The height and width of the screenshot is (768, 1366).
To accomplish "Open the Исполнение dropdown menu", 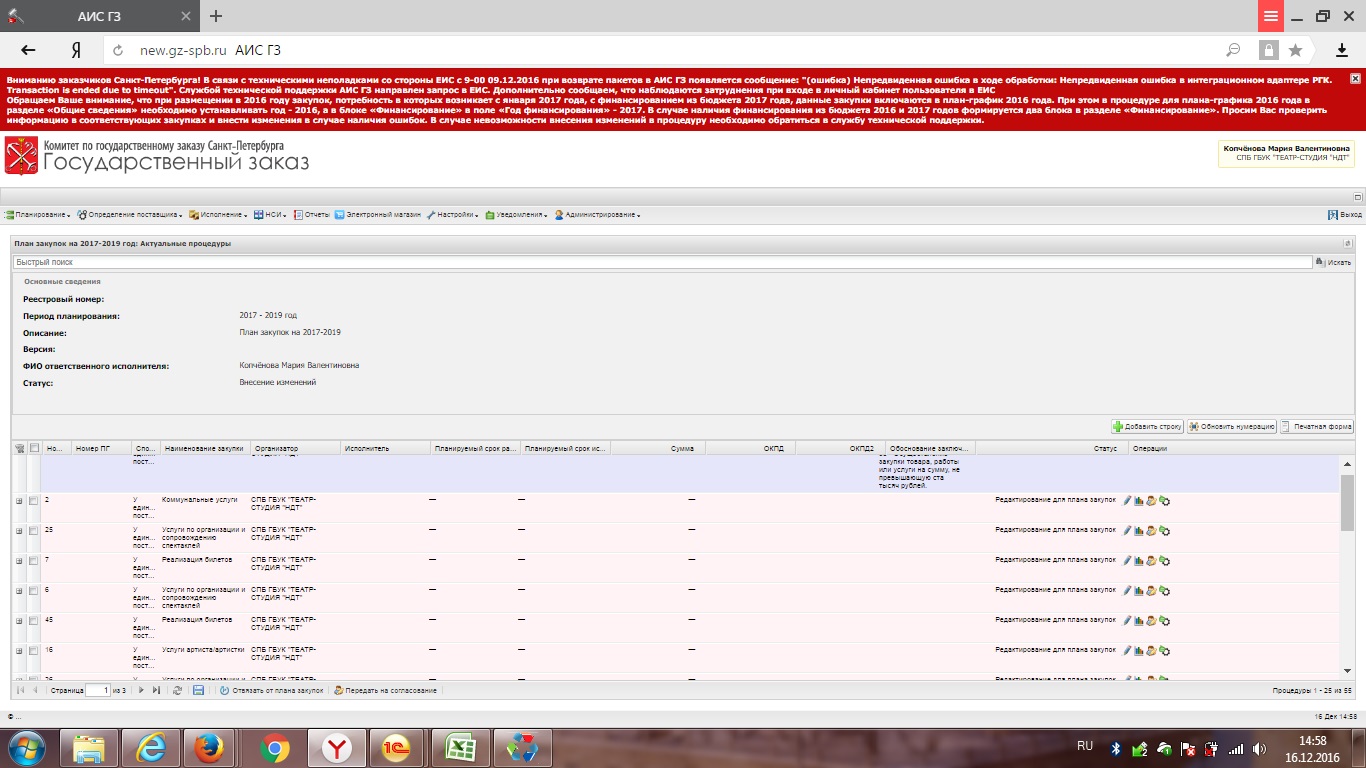I will (x=219, y=215).
